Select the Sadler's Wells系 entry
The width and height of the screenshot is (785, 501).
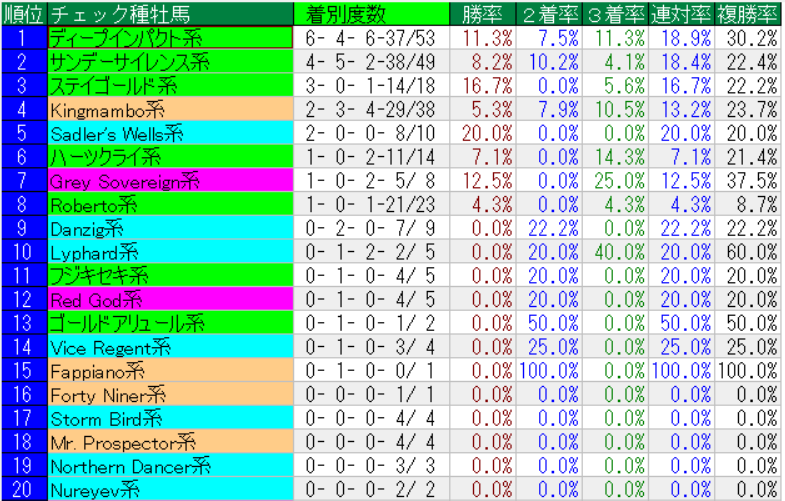click(x=170, y=133)
